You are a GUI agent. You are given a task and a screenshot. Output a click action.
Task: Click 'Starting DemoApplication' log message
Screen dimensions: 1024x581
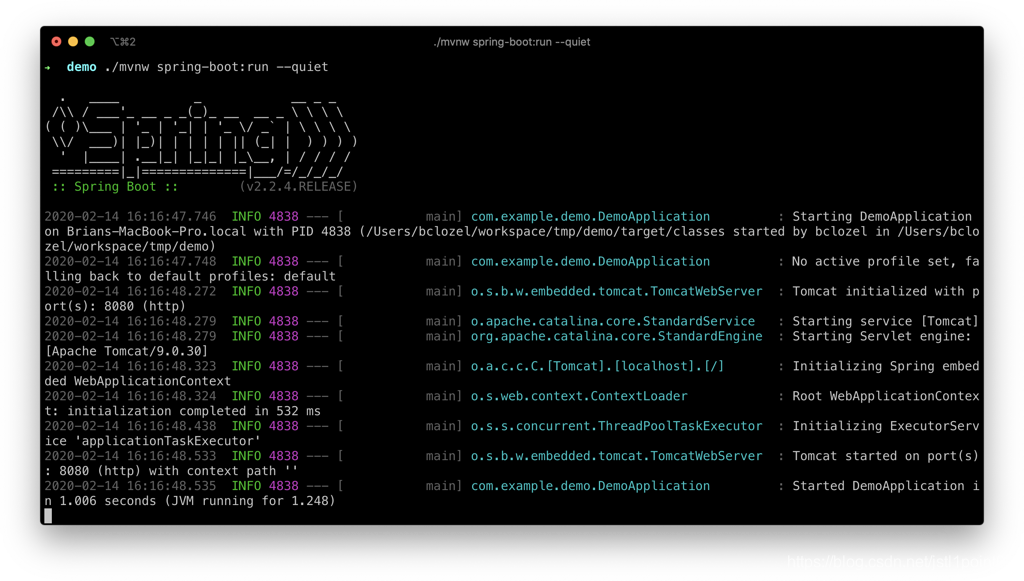click(882, 217)
